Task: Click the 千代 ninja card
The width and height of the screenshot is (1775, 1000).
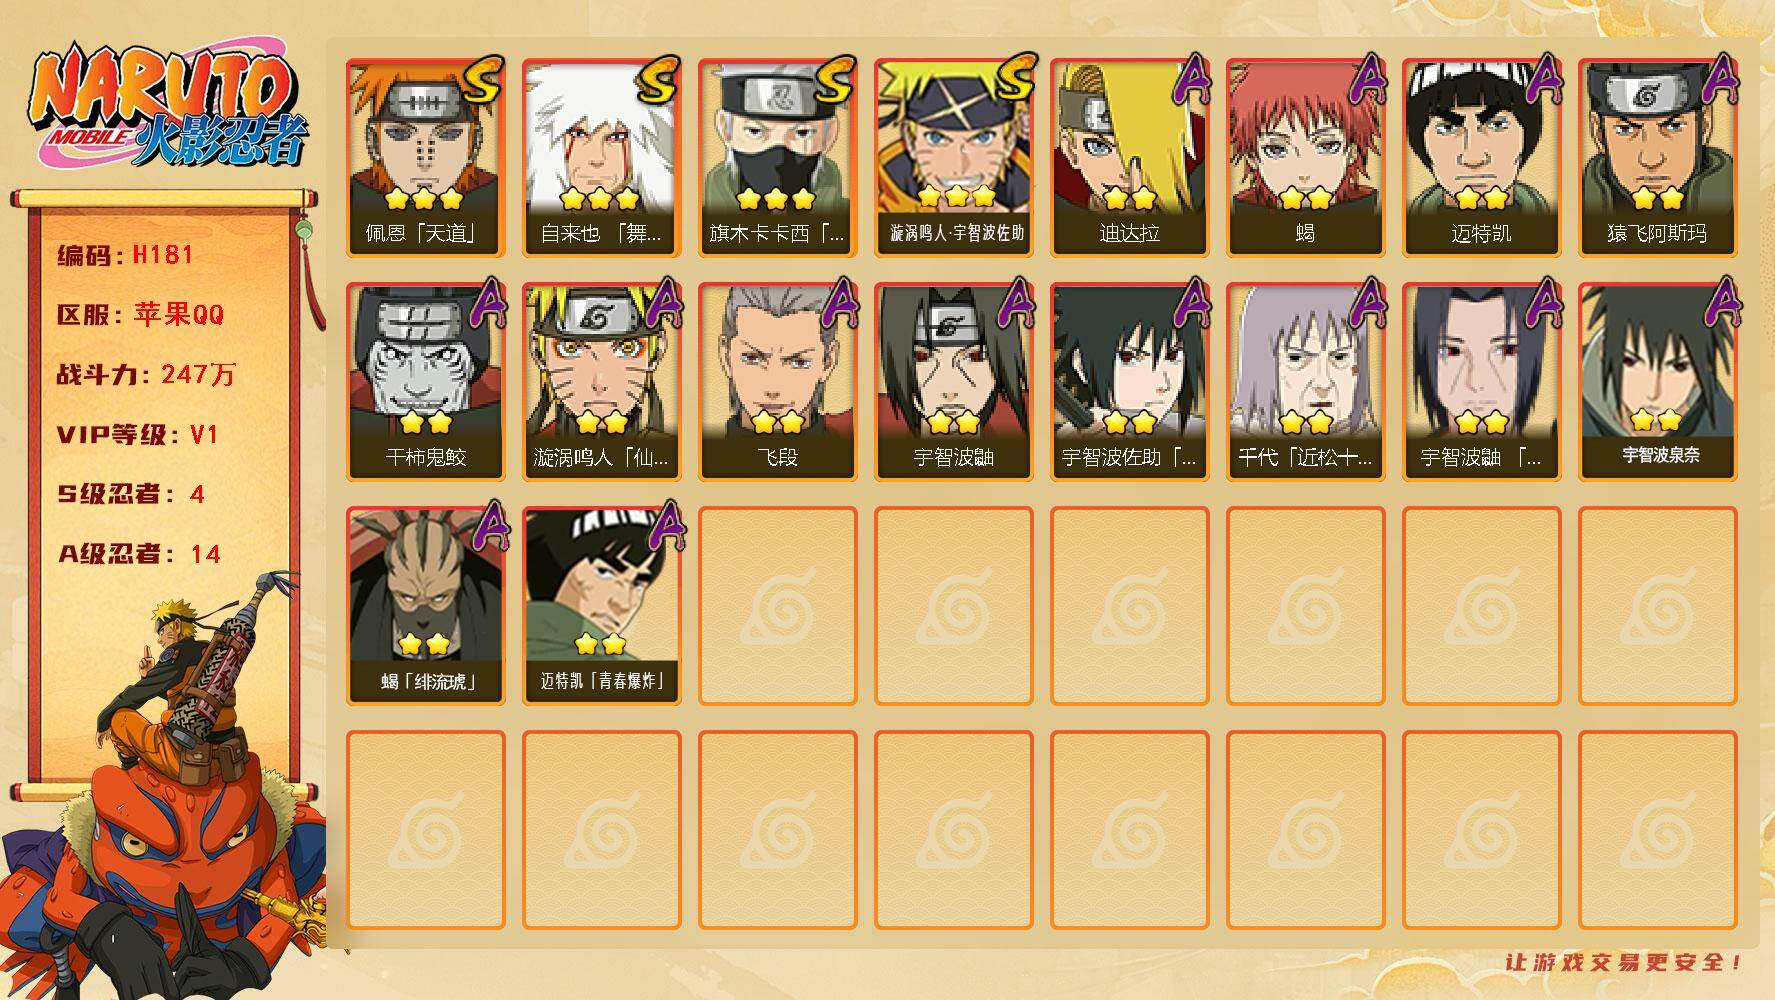Action: click(1306, 382)
